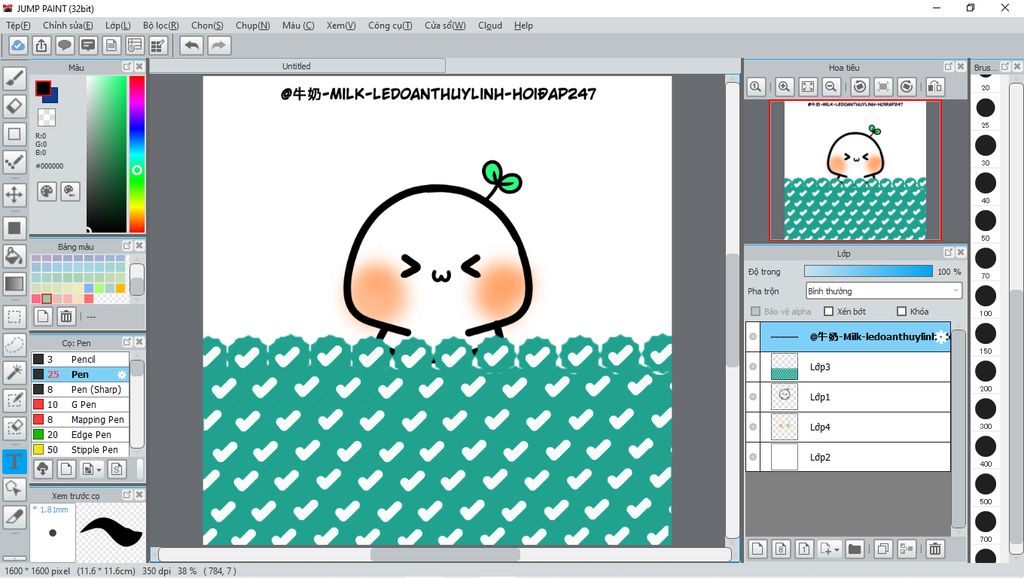Image resolution: width=1024 pixels, height=578 pixels.
Task: Click the export share icon in toolbar
Action: coord(41,46)
